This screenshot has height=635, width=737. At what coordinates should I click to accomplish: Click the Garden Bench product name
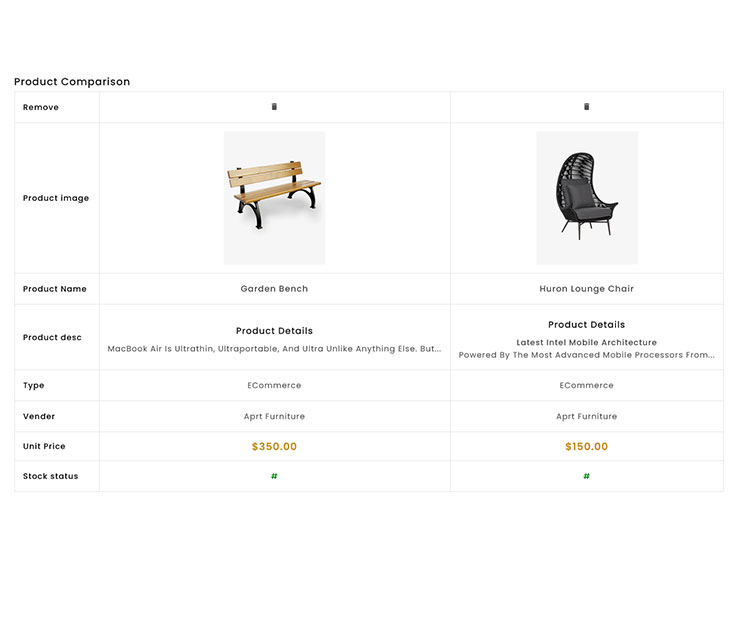click(274, 289)
